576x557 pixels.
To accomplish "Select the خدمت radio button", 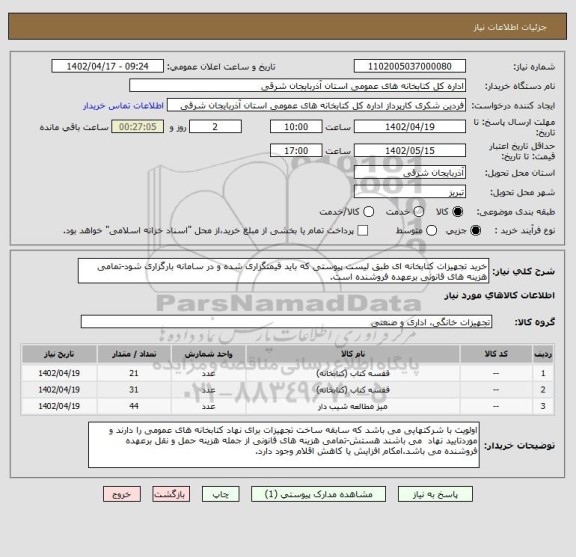I will tap(419, 212).
